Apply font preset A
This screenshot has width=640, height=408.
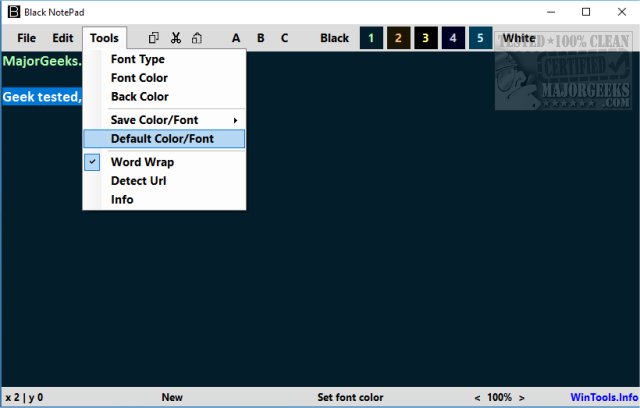236,38
